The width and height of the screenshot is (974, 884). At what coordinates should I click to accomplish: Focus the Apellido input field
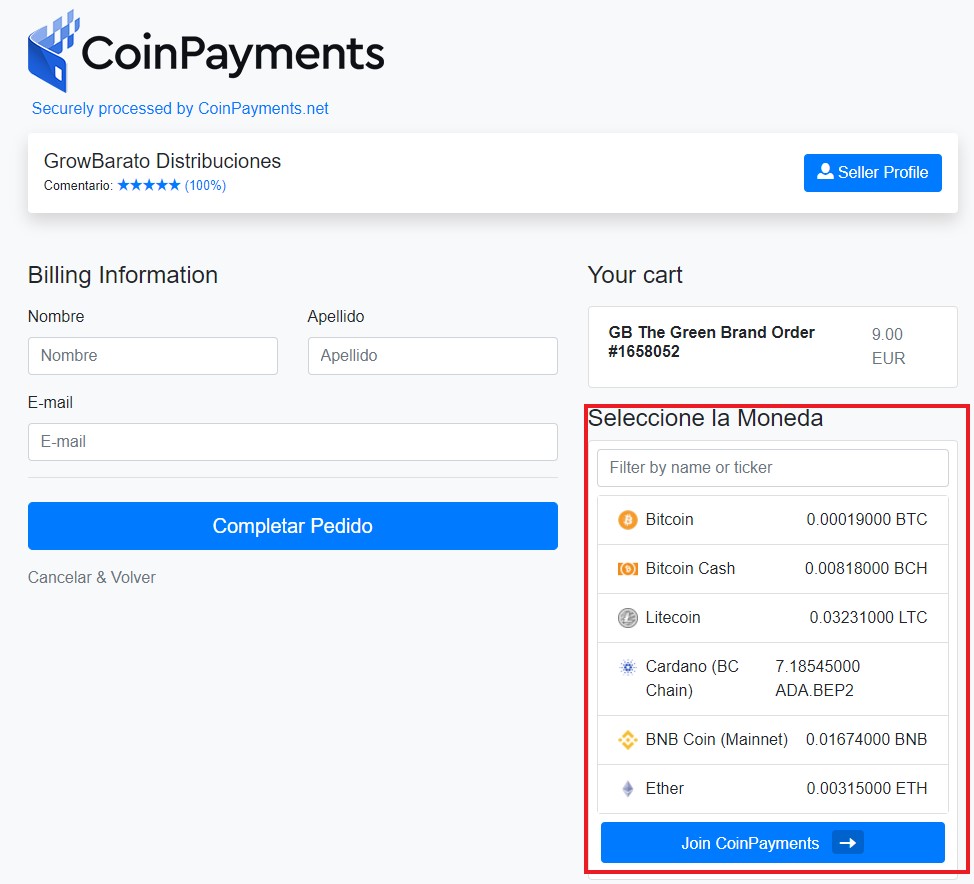point(432,355)
